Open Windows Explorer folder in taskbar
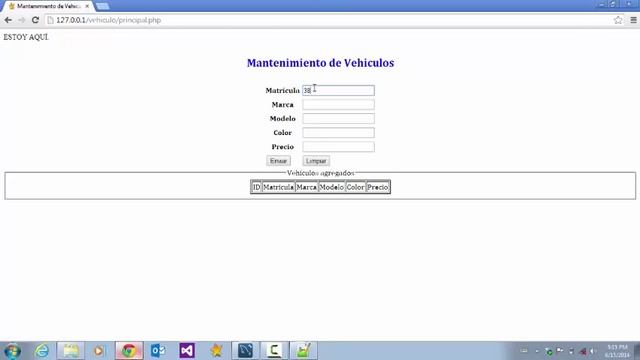This screenshot has height=360, width=640. [71, 351]
